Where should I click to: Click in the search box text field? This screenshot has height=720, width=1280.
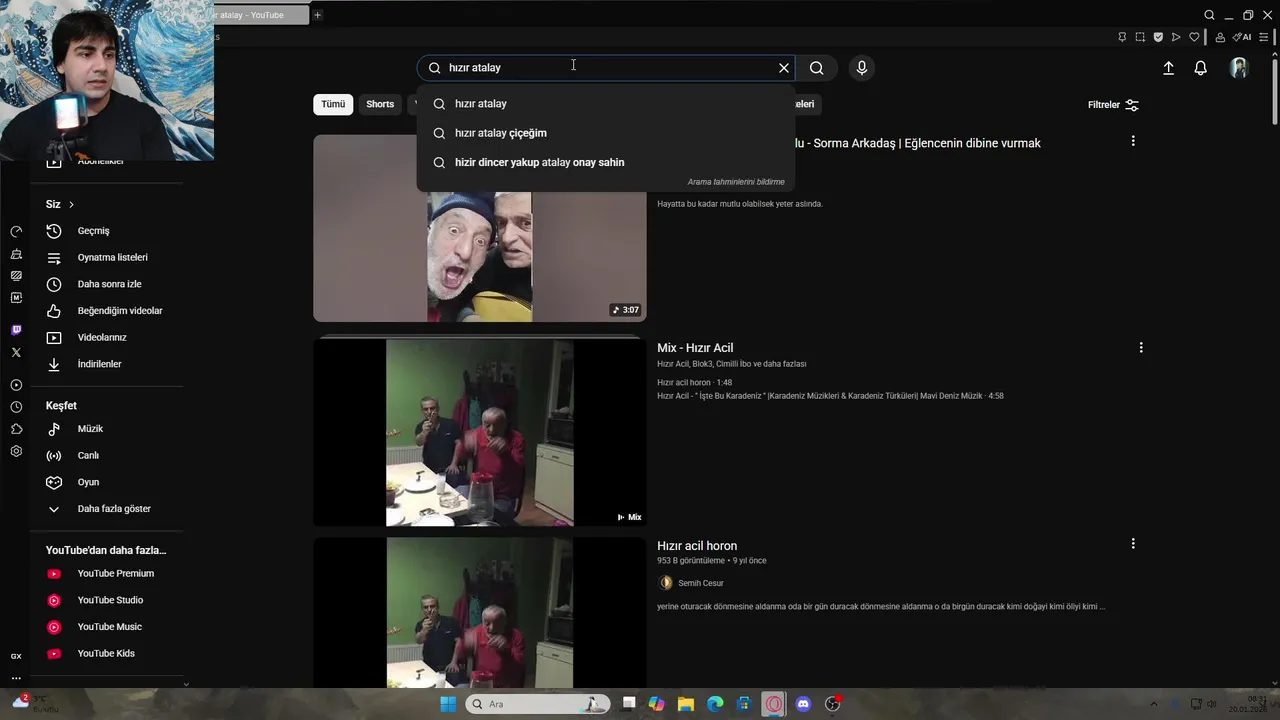(x=606, y=68)
